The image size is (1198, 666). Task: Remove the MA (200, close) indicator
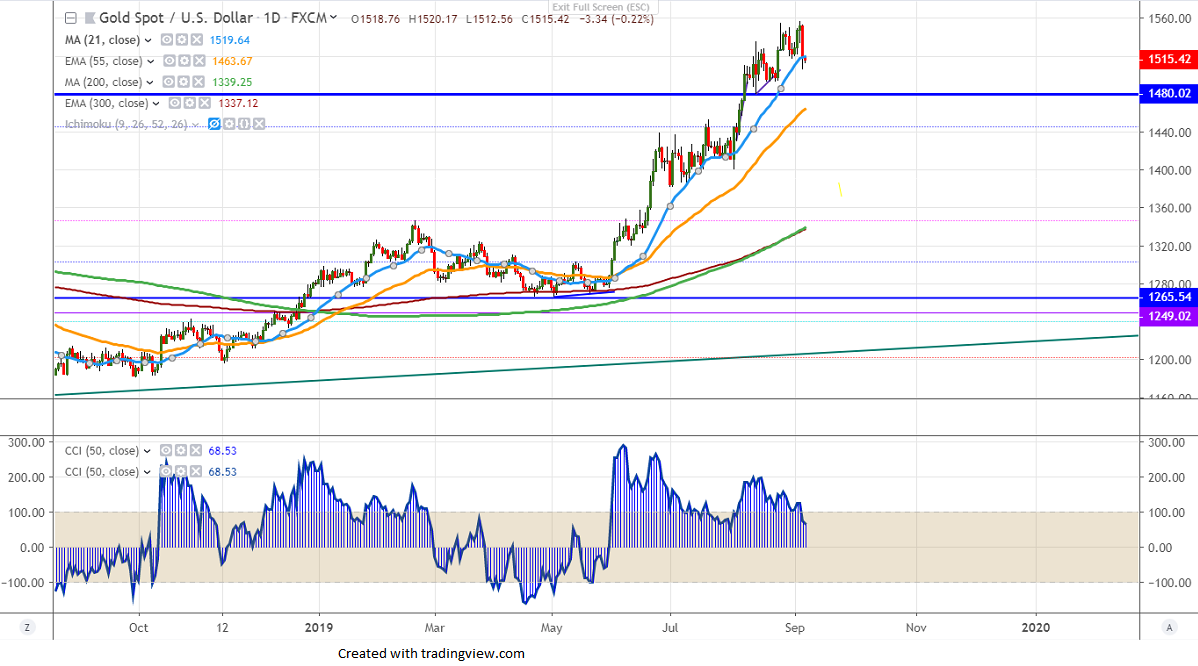(198, 82)
